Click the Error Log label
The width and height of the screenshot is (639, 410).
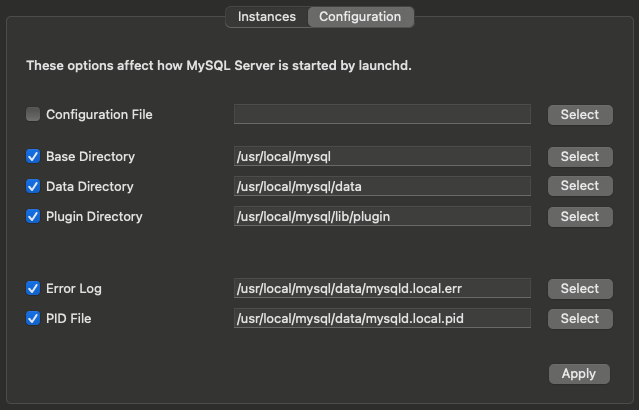[74, 289]
